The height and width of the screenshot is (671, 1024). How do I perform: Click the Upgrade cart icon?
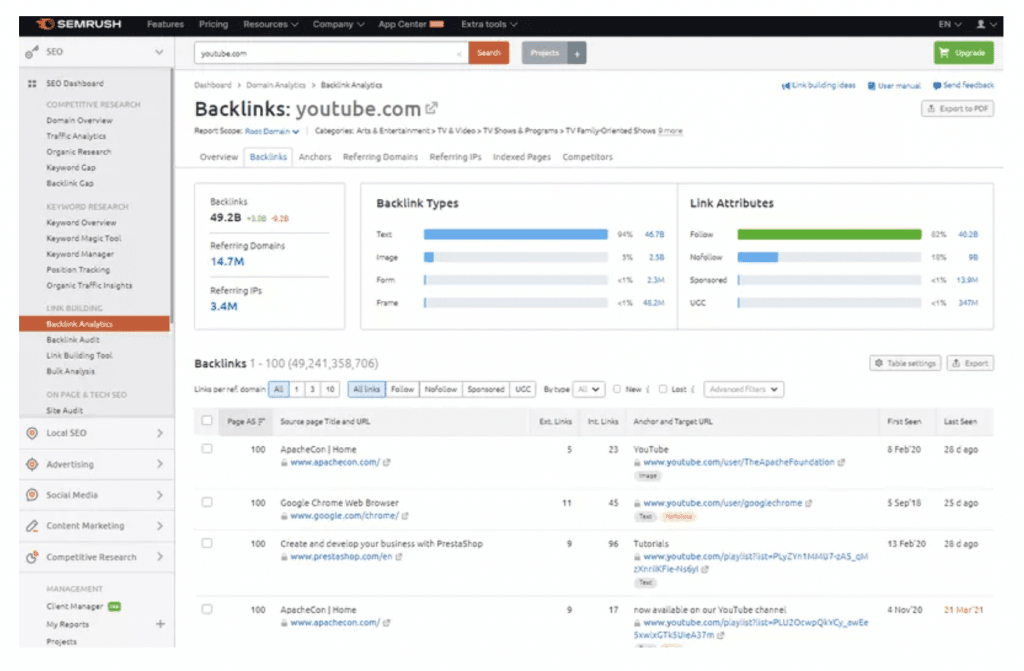pyautogui.click(x=944, y=53)
